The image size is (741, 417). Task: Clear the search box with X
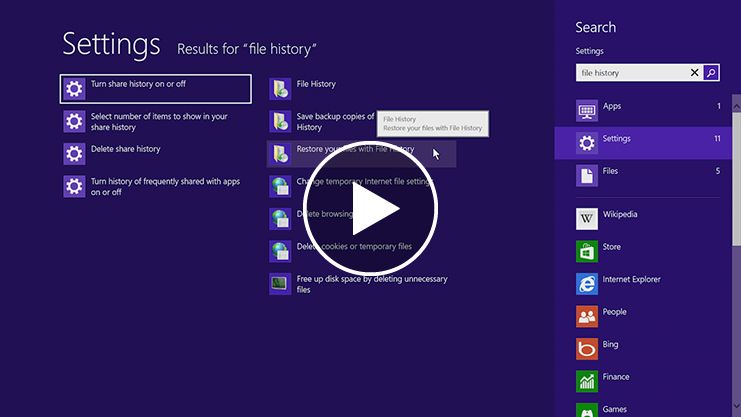click(695, 73)
